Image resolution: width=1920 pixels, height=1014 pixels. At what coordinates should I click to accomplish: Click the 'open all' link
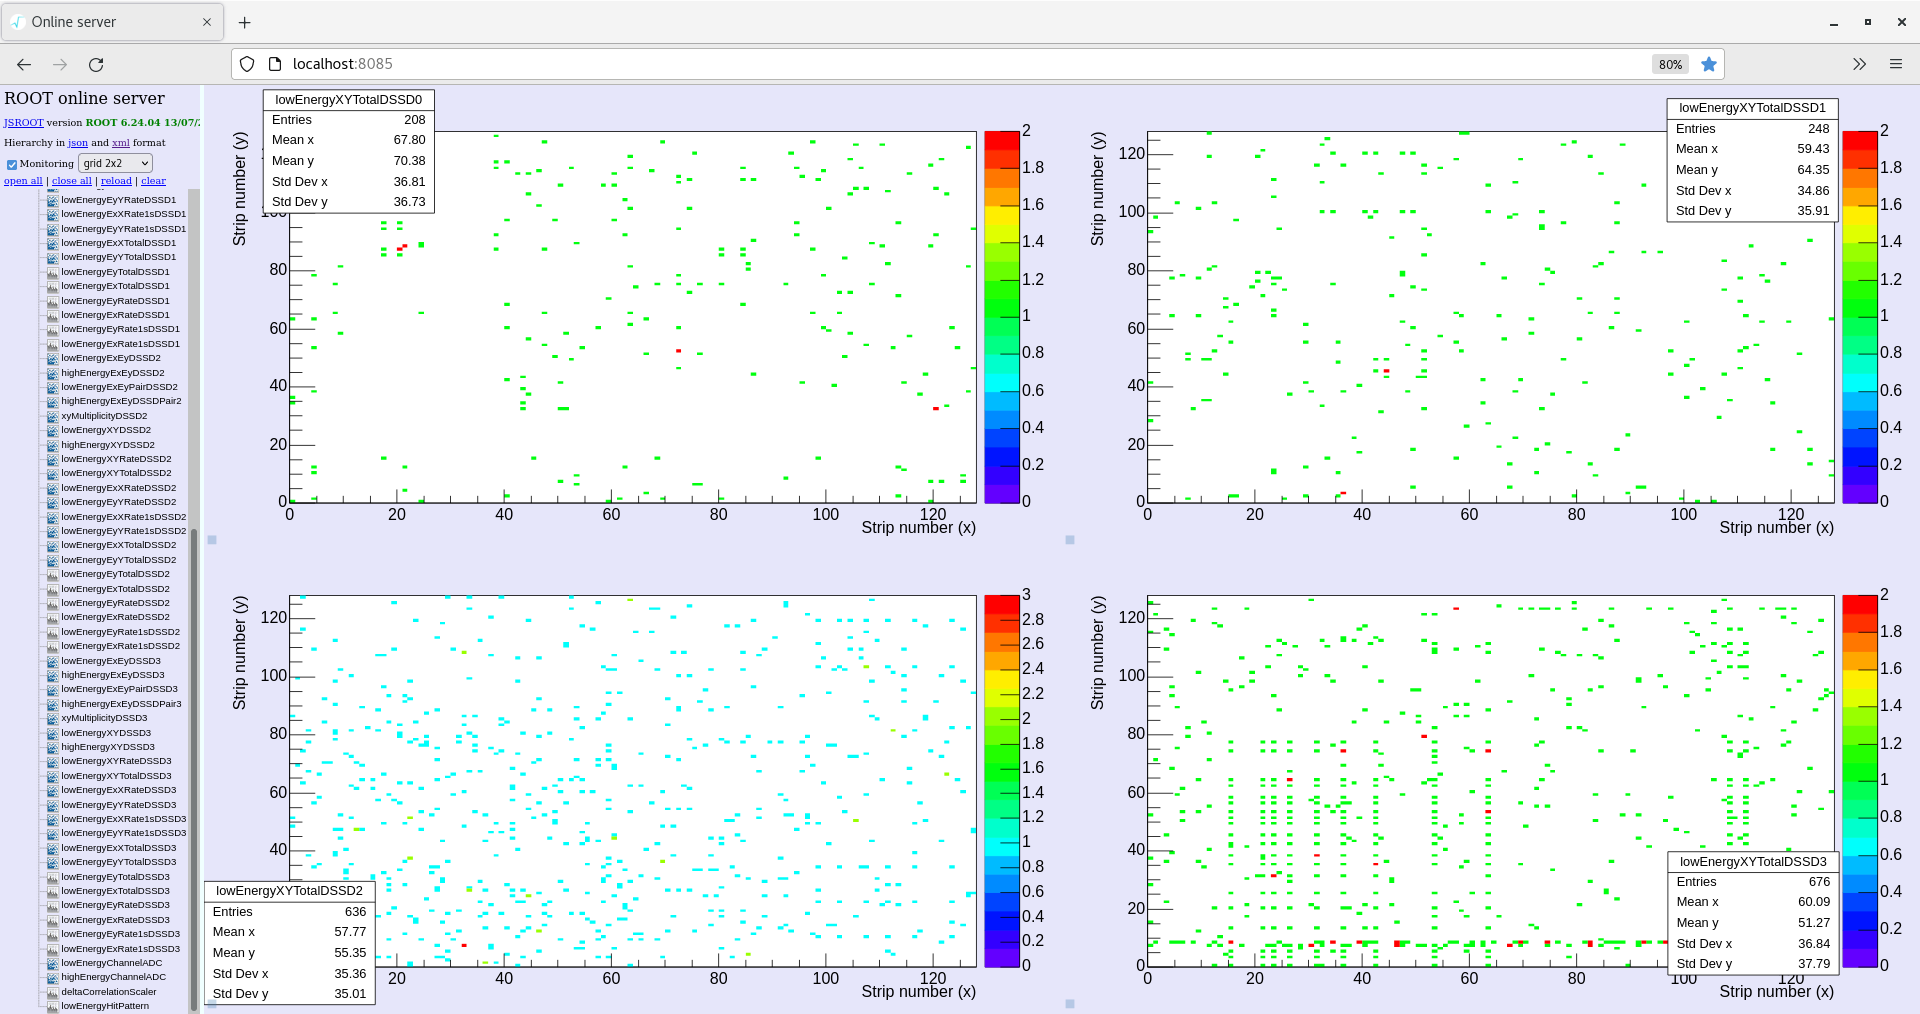(x=23, y=181)
